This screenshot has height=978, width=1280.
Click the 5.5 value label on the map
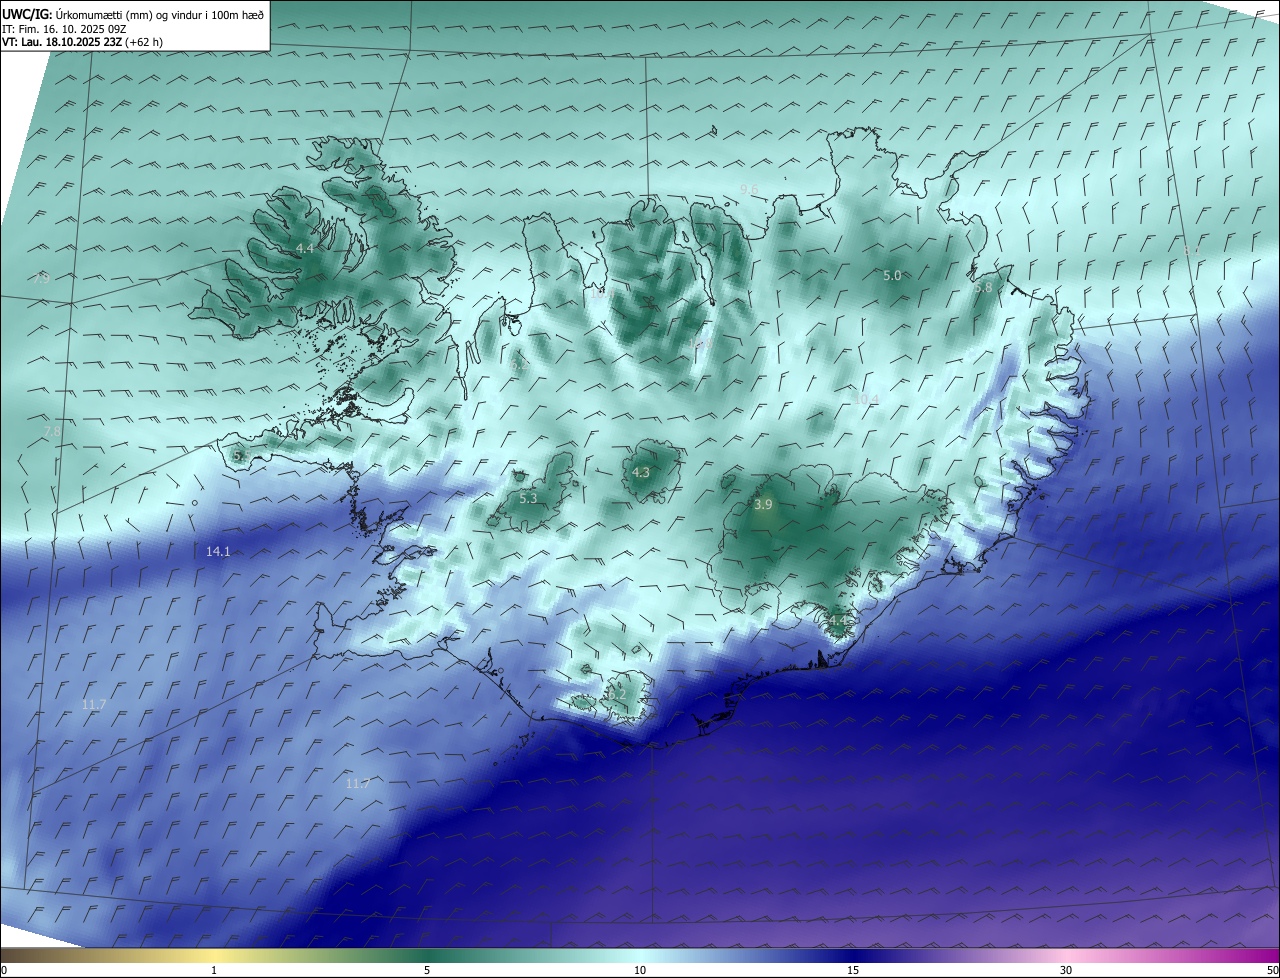[240, 455]
